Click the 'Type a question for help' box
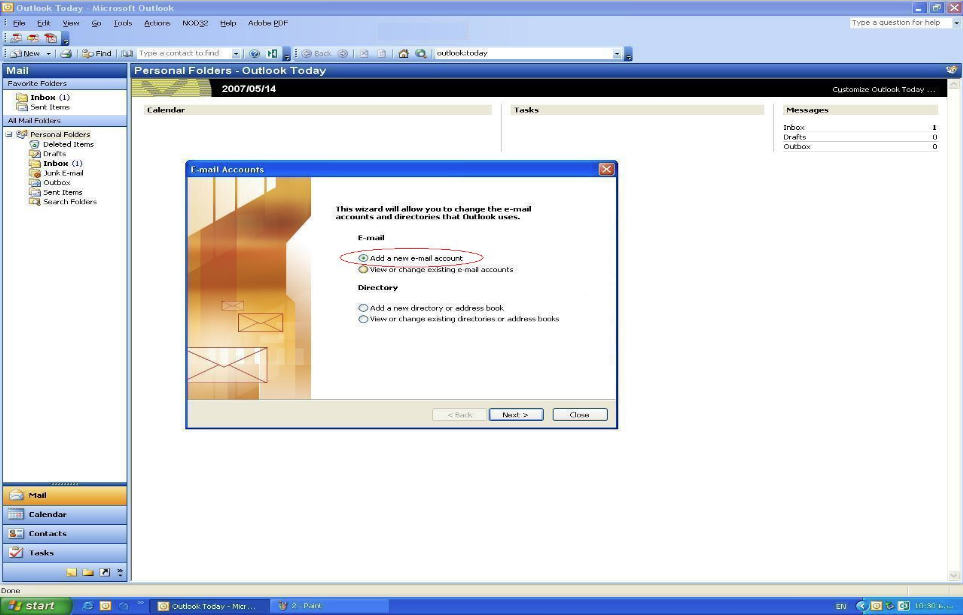 [x=900, y=22]
